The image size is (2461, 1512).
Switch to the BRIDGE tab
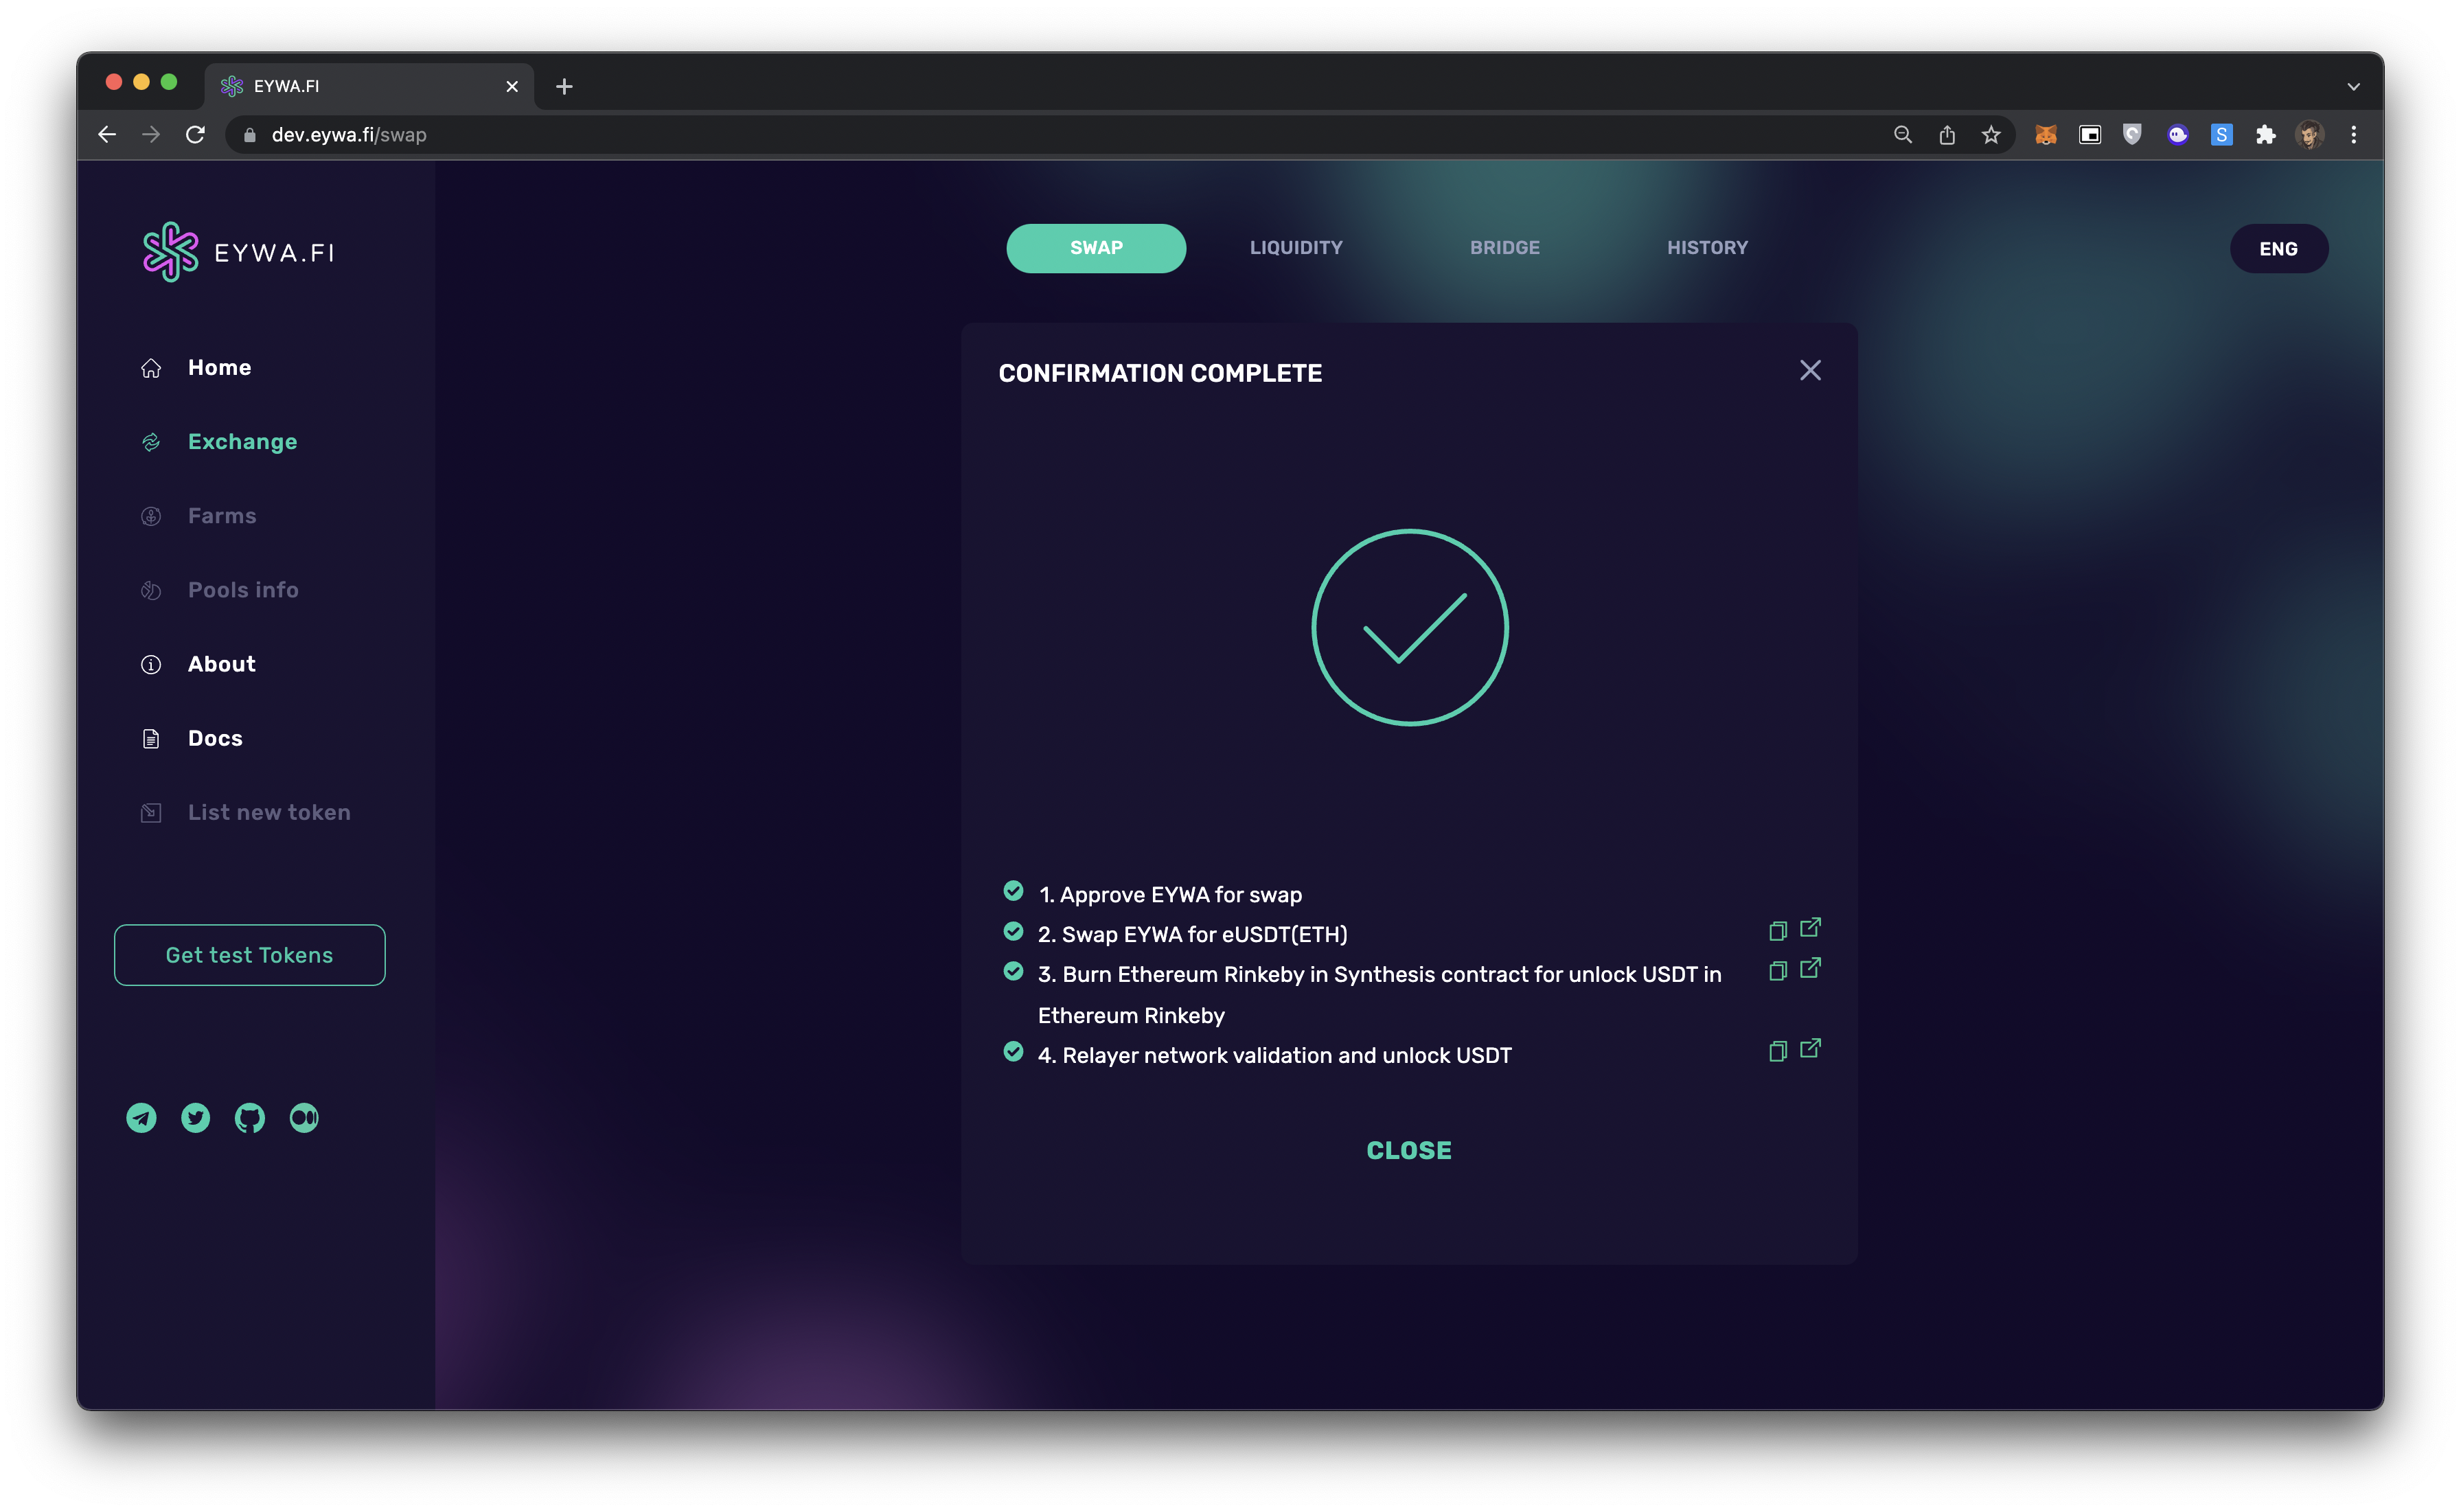click(1504, 248)
